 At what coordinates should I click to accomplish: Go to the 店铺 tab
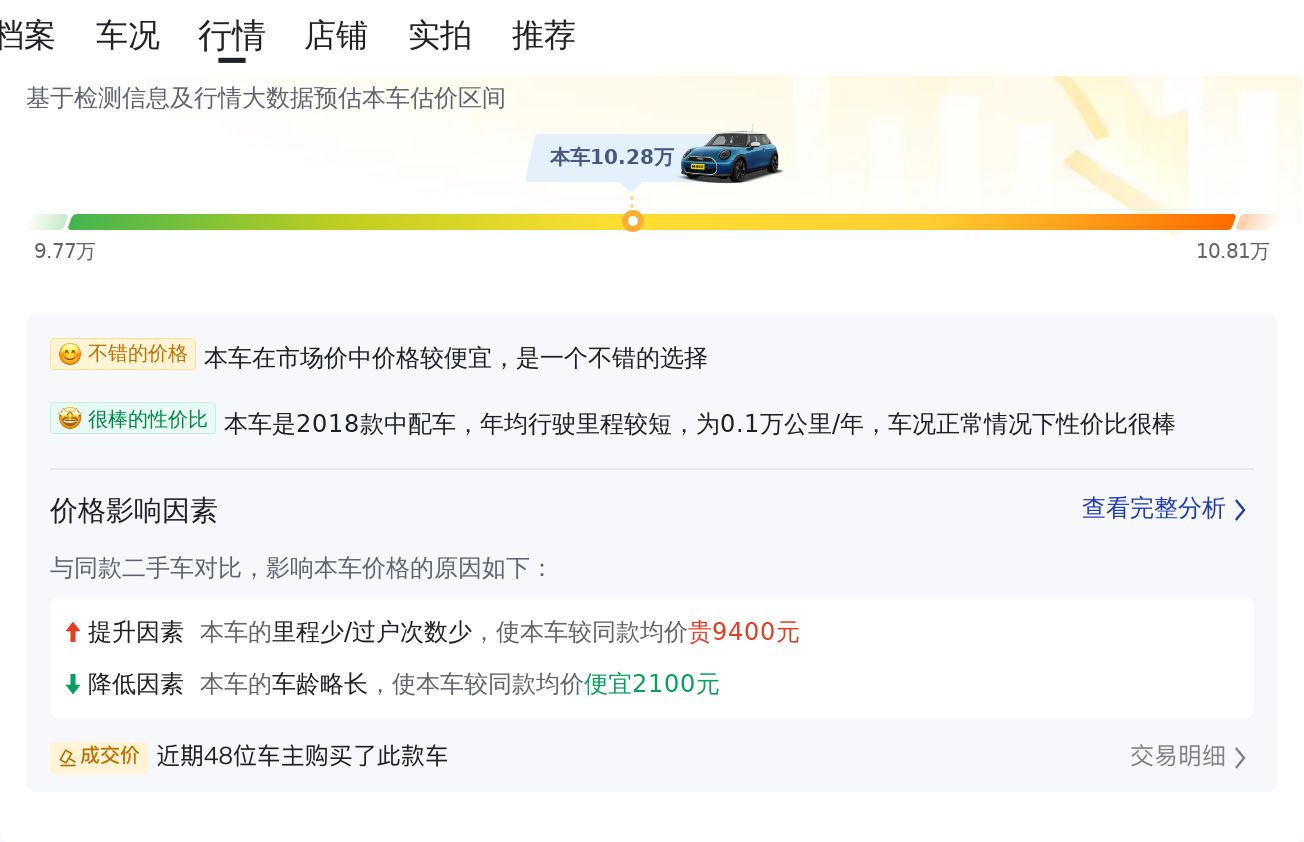(336, 36)
